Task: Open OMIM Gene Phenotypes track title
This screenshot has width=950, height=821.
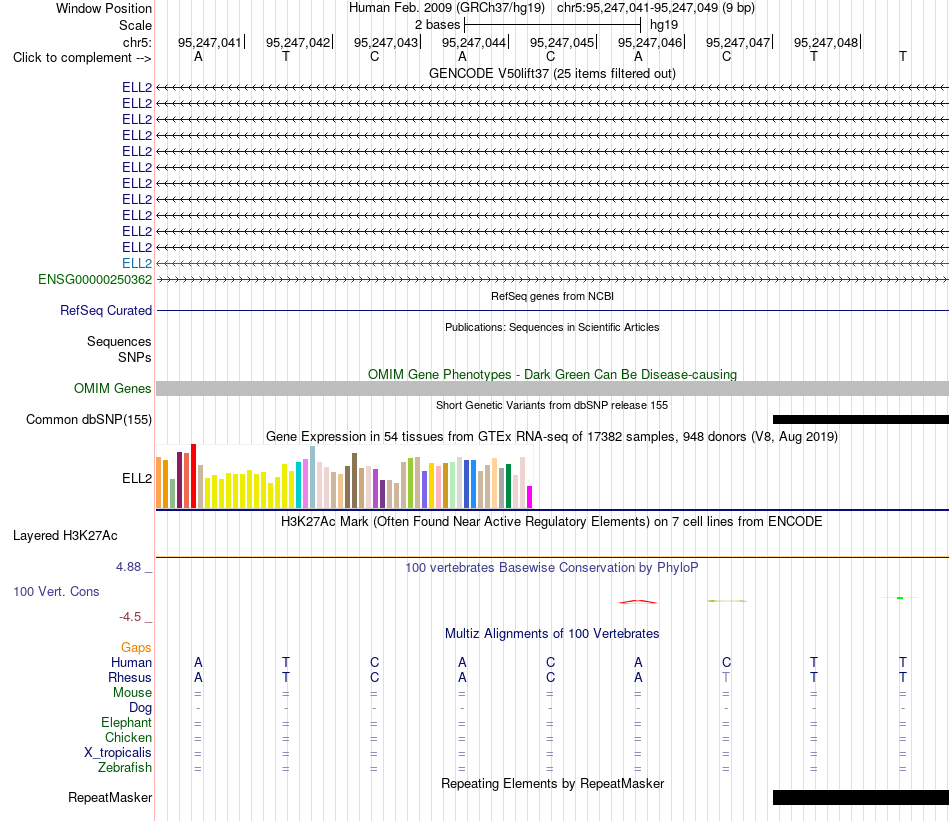Action: (x=552, y=374)
